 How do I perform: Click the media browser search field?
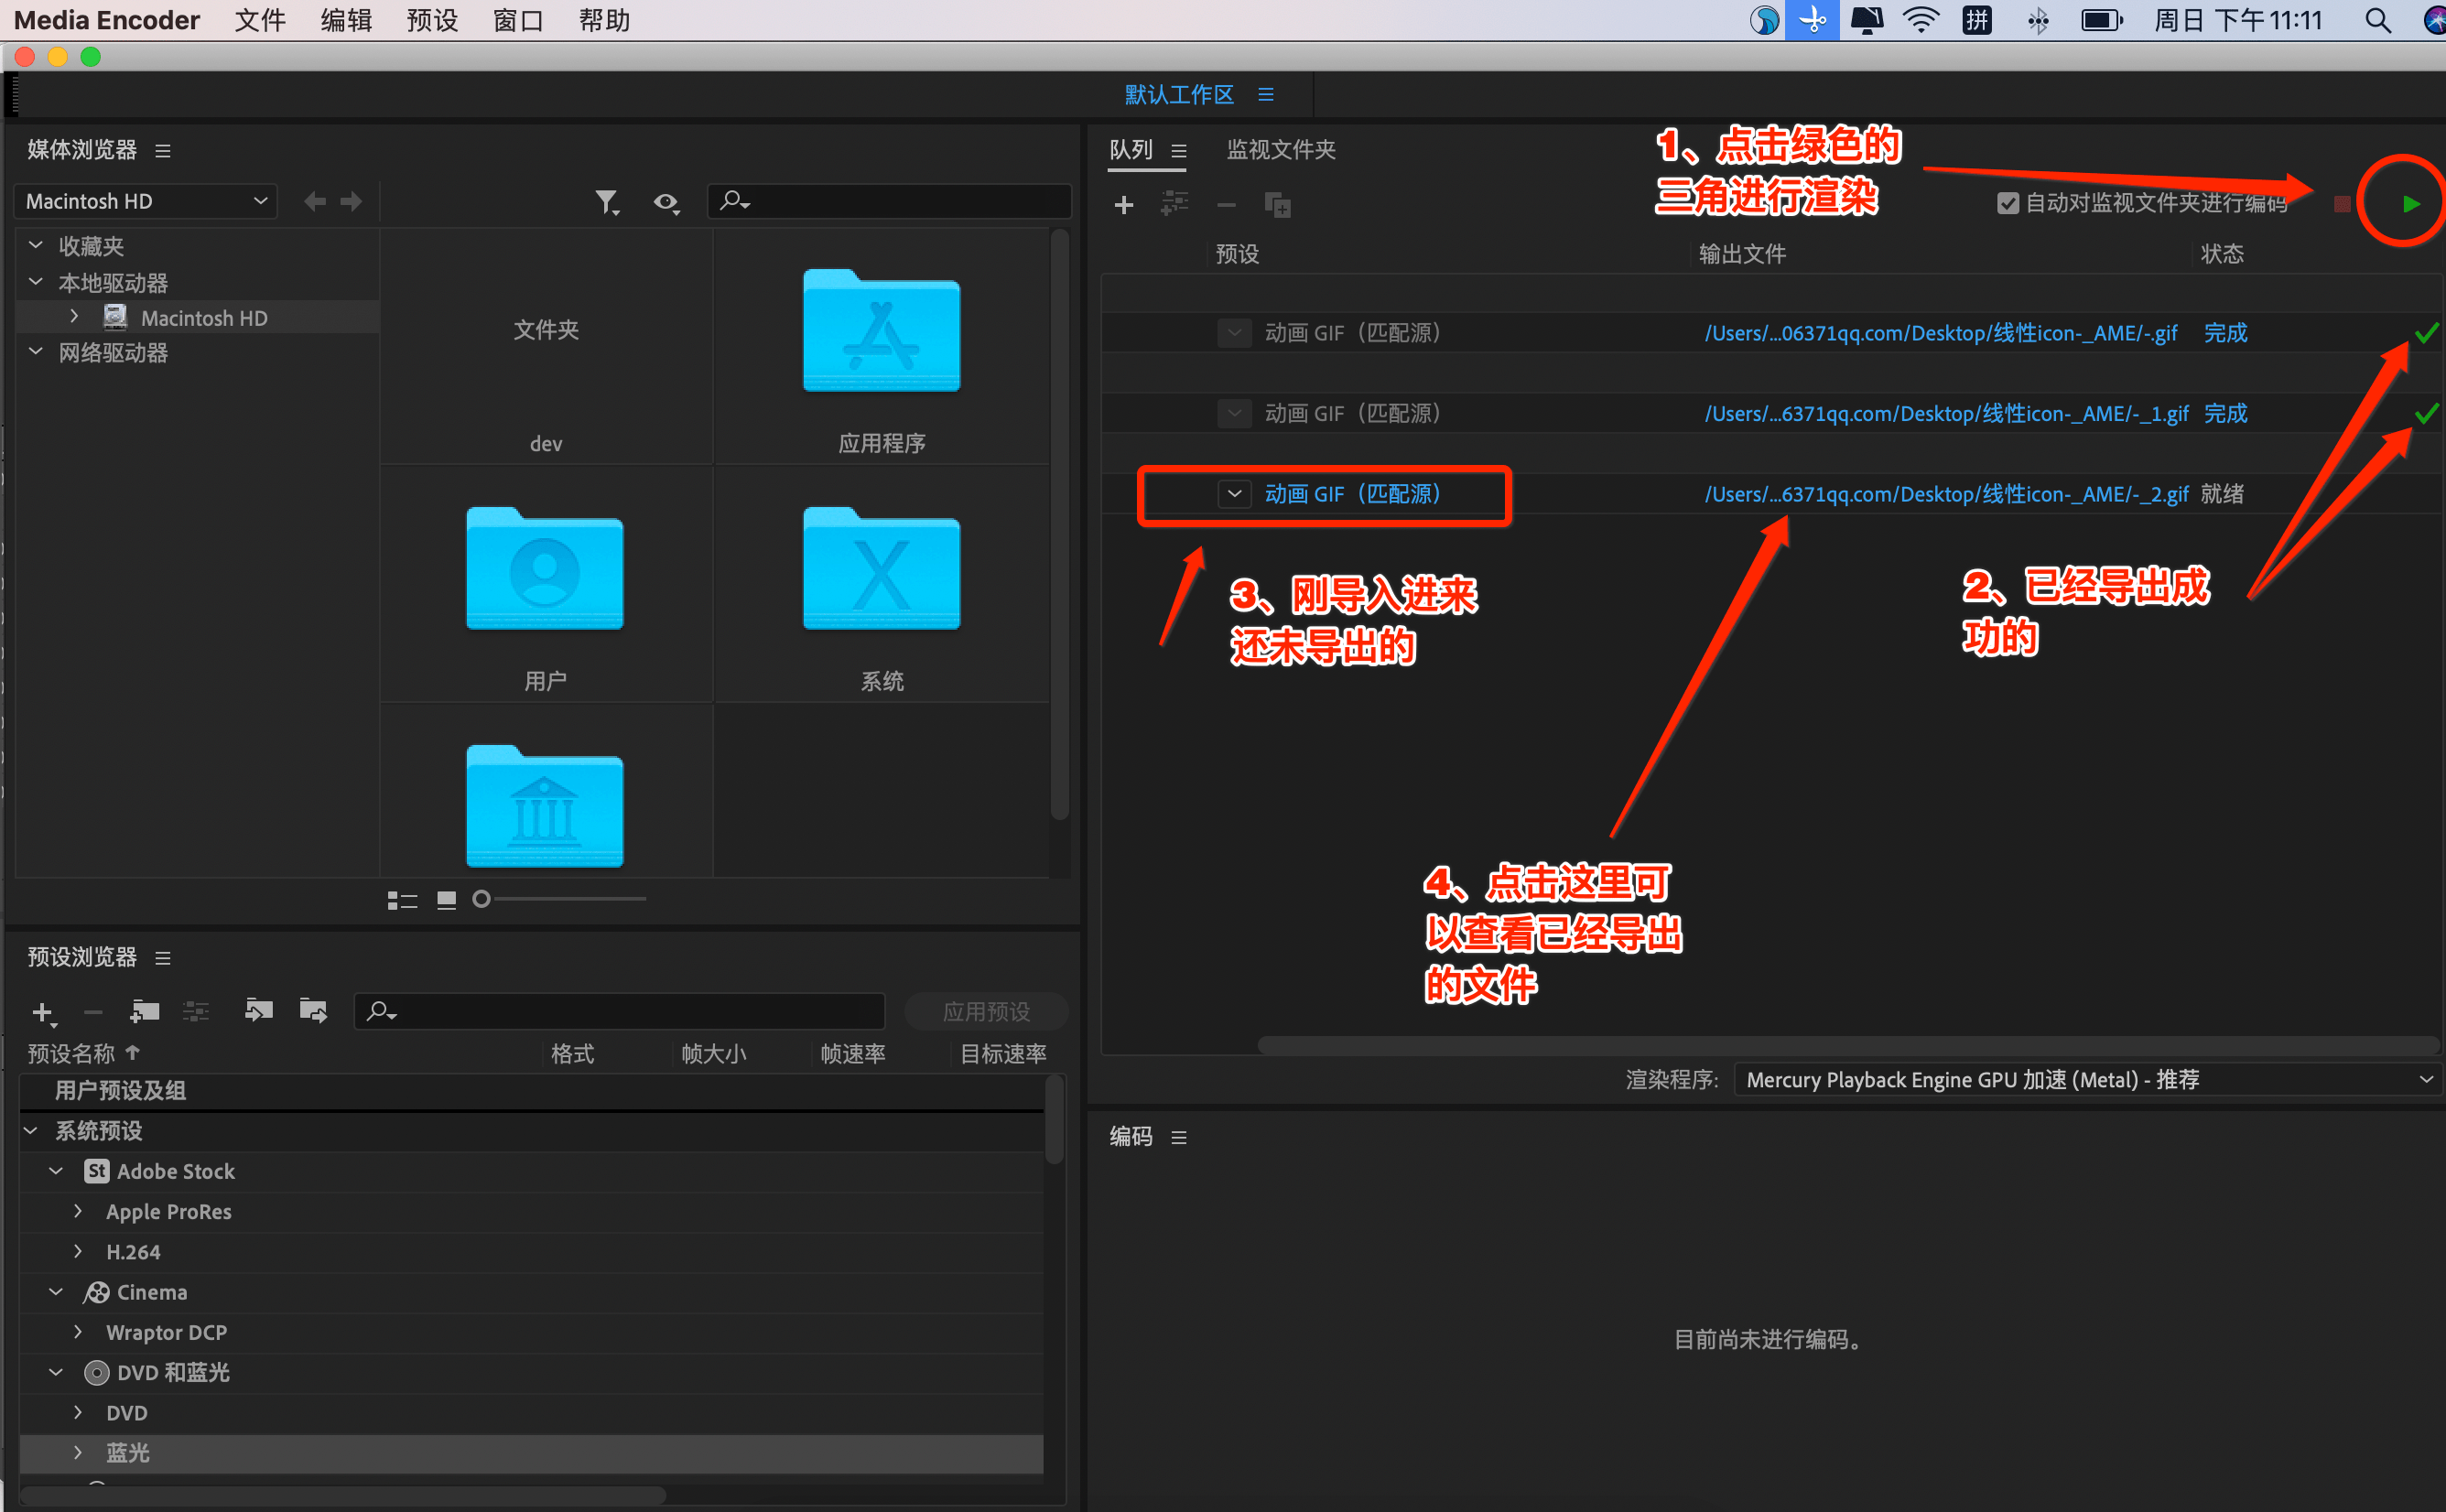point(889,201)
